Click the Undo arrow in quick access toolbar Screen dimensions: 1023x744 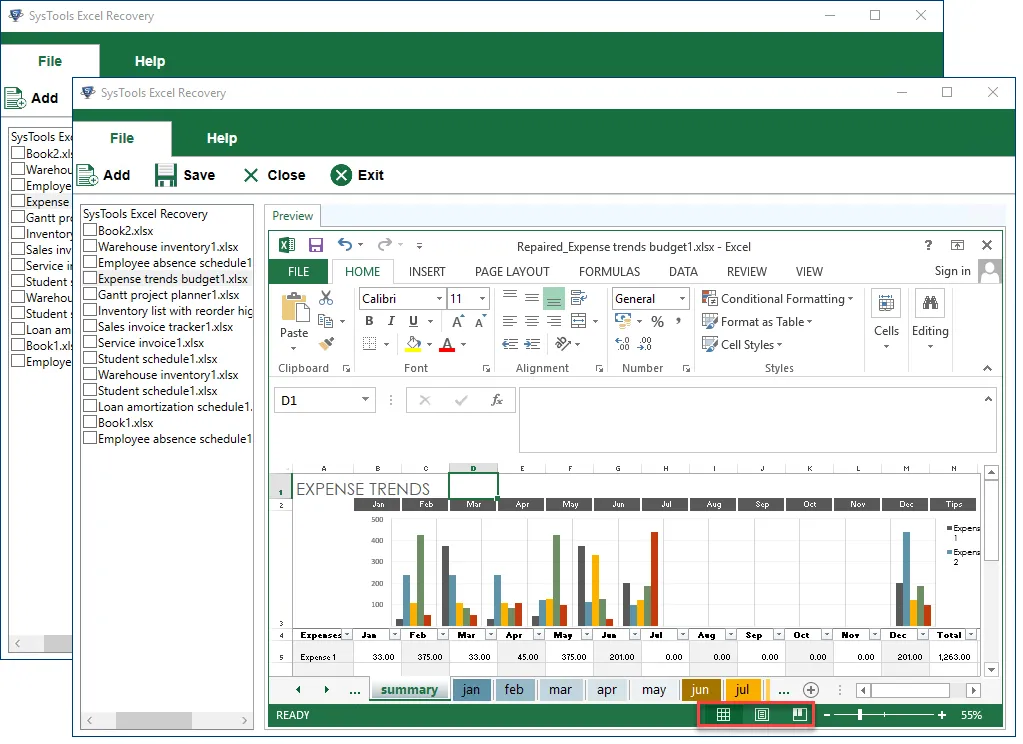(345, 245)
